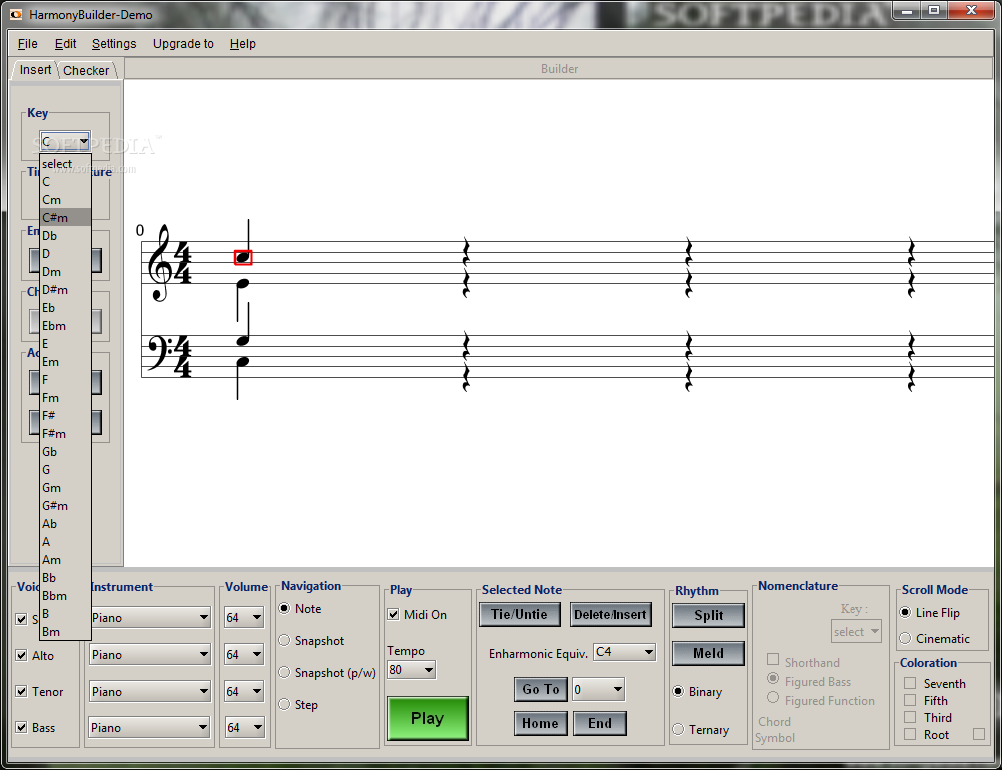Collapse the Key combo box arrow

click(x=84, y=141)
